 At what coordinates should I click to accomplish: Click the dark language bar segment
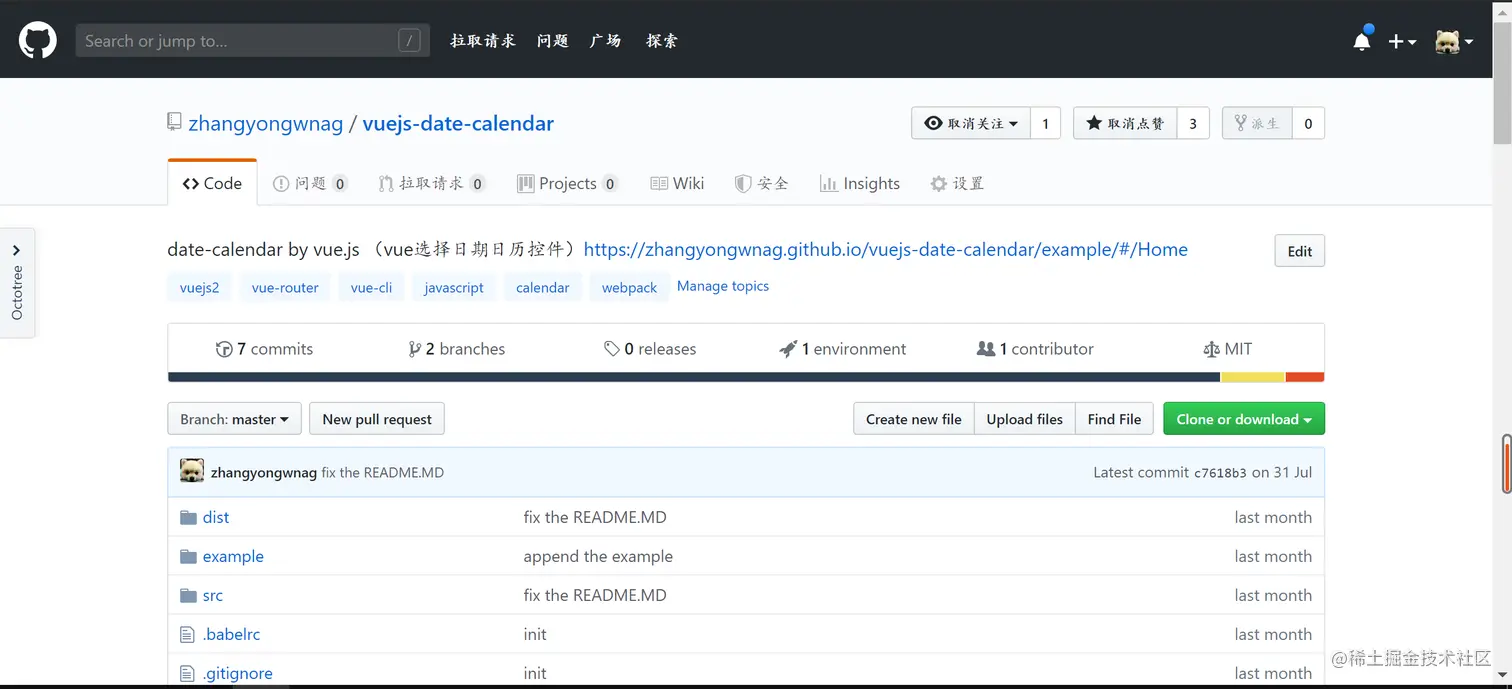pyautogui.click(x=694, y=377)
